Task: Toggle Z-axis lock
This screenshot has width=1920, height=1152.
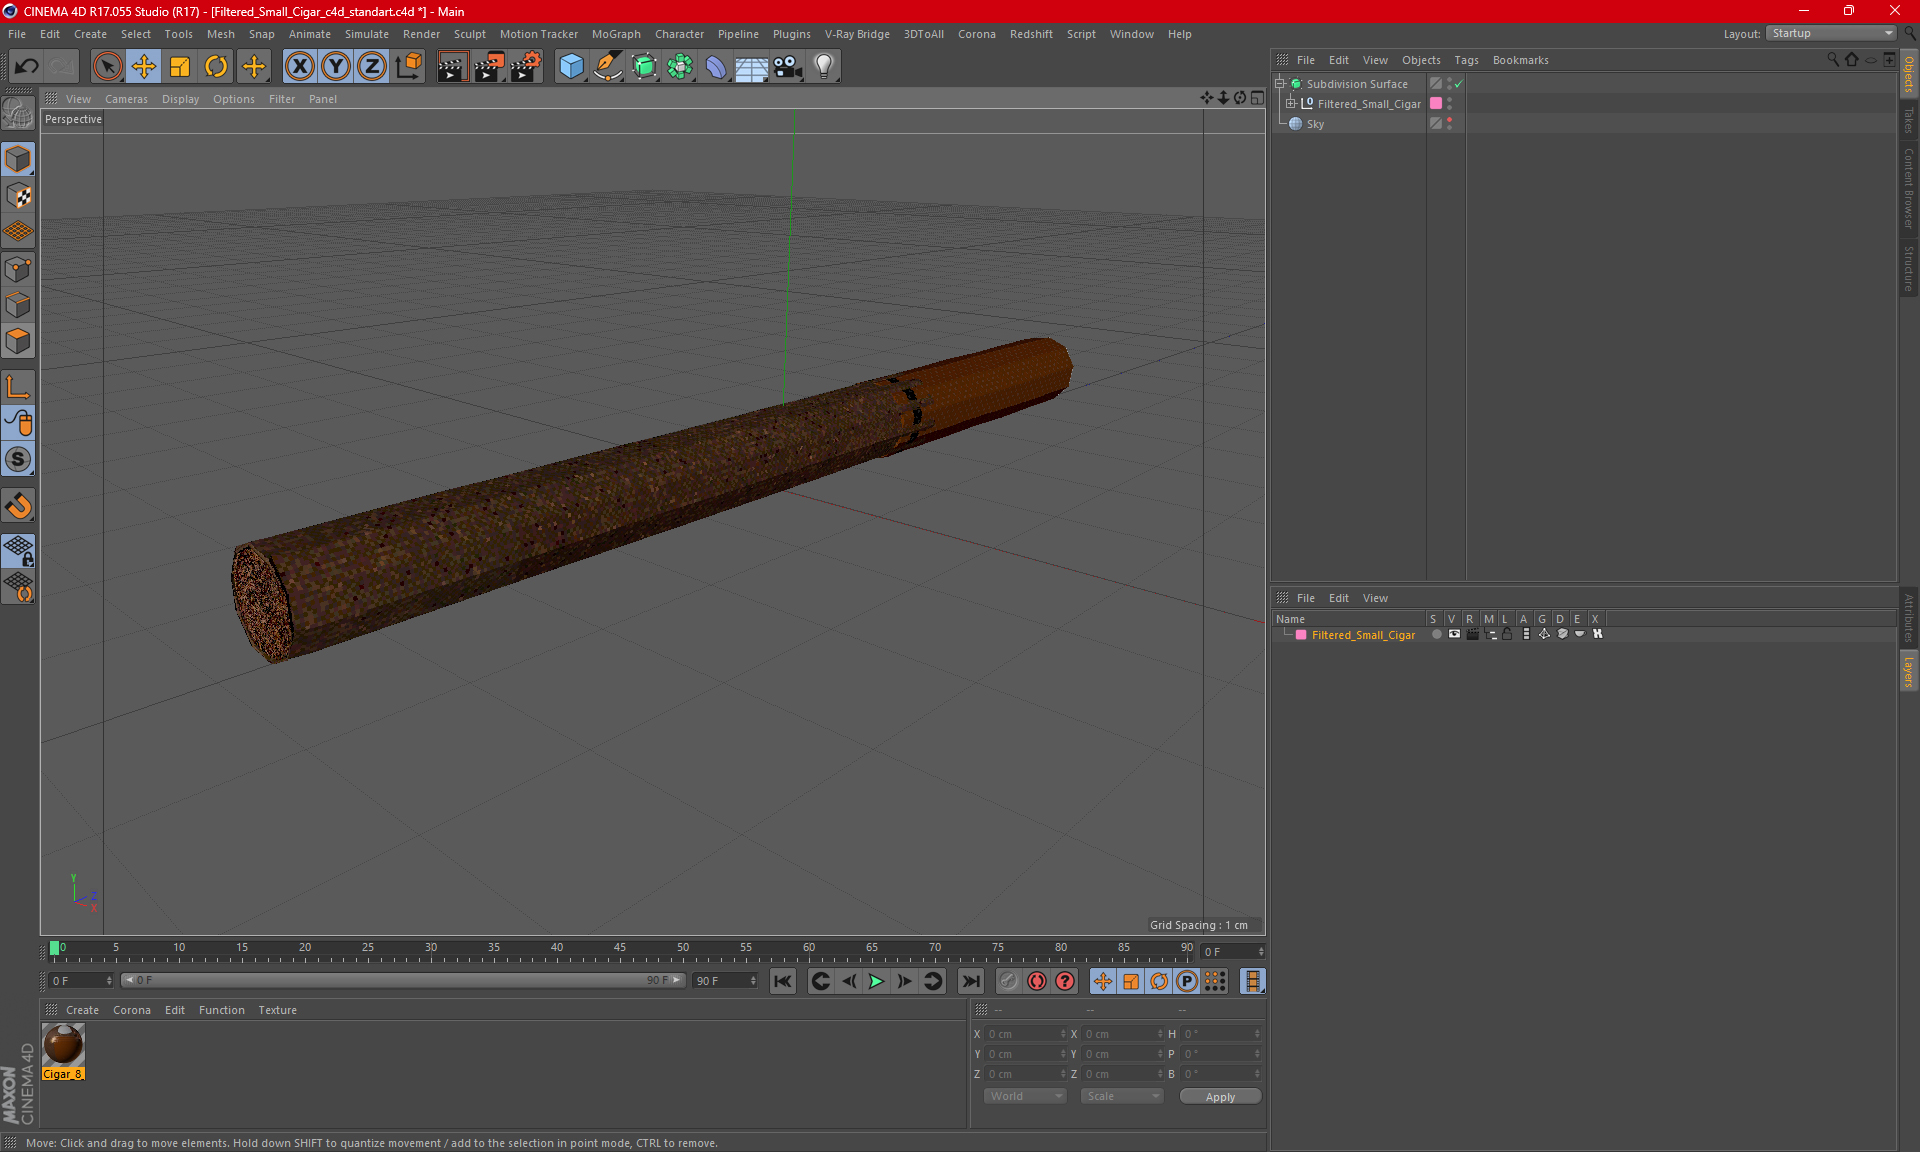Action: click(372, 67)
